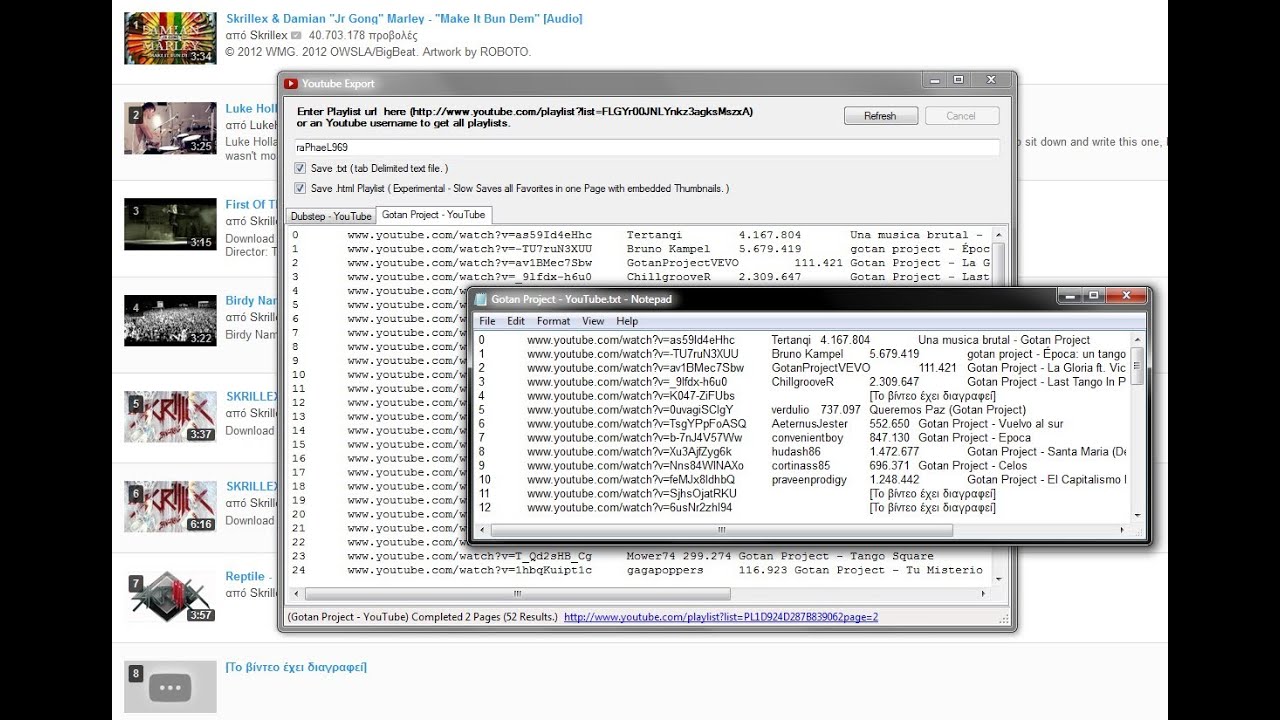Click 'Gotan Project - Tango Square' in Youtube Export list

pyautogui.click(x=836, y=556)
